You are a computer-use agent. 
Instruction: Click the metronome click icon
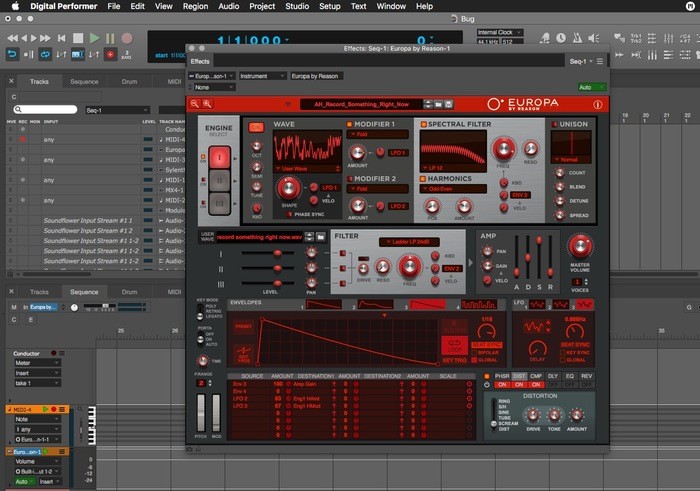(577, 38)
